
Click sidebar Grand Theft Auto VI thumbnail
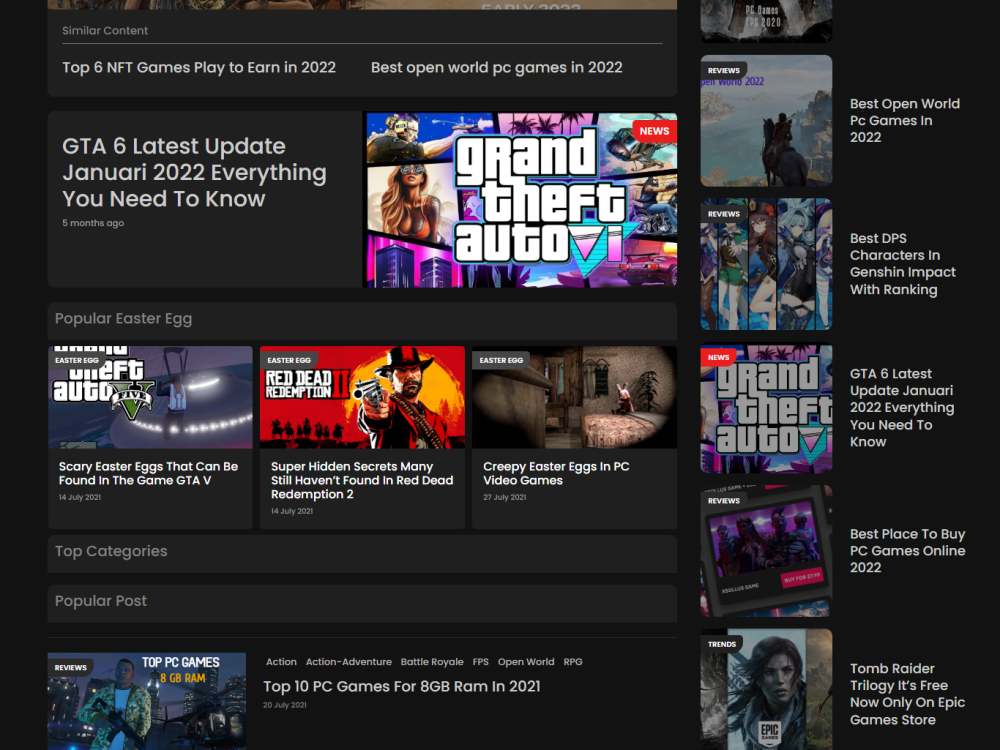click(767, 409)
